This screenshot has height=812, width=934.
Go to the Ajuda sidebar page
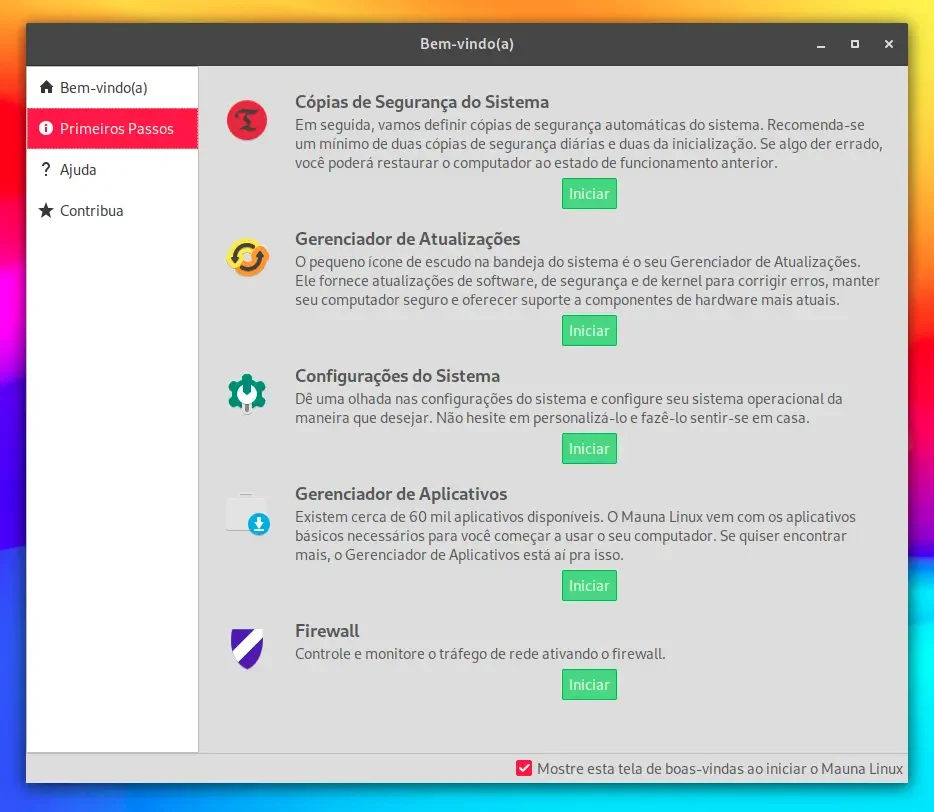tap(112, 169)
